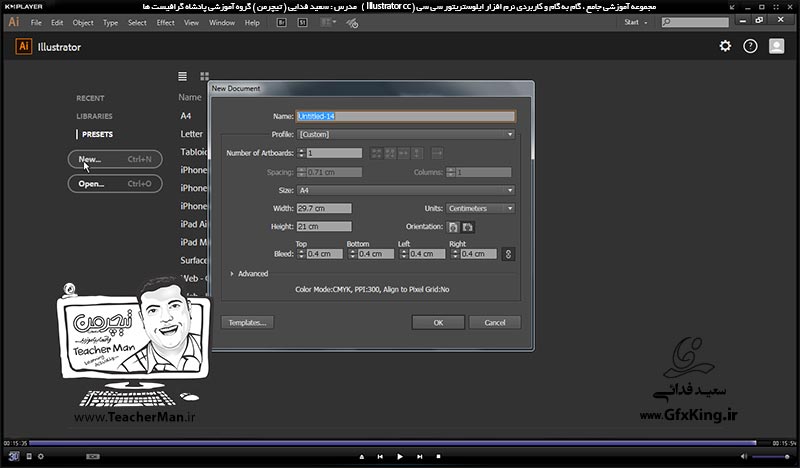Click the Bottom bleed stepper
The image size is (800, 468).
[352, 254]
